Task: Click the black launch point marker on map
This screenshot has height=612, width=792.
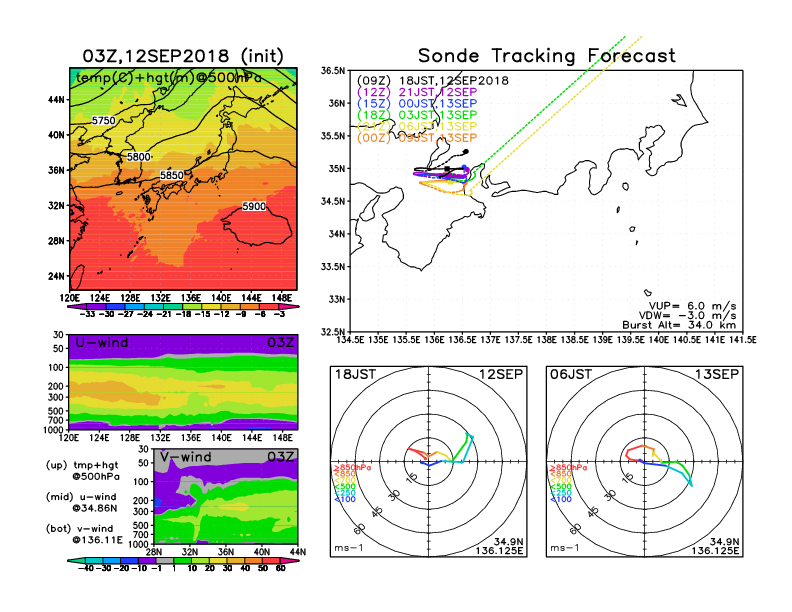Action: pos(466,151)
